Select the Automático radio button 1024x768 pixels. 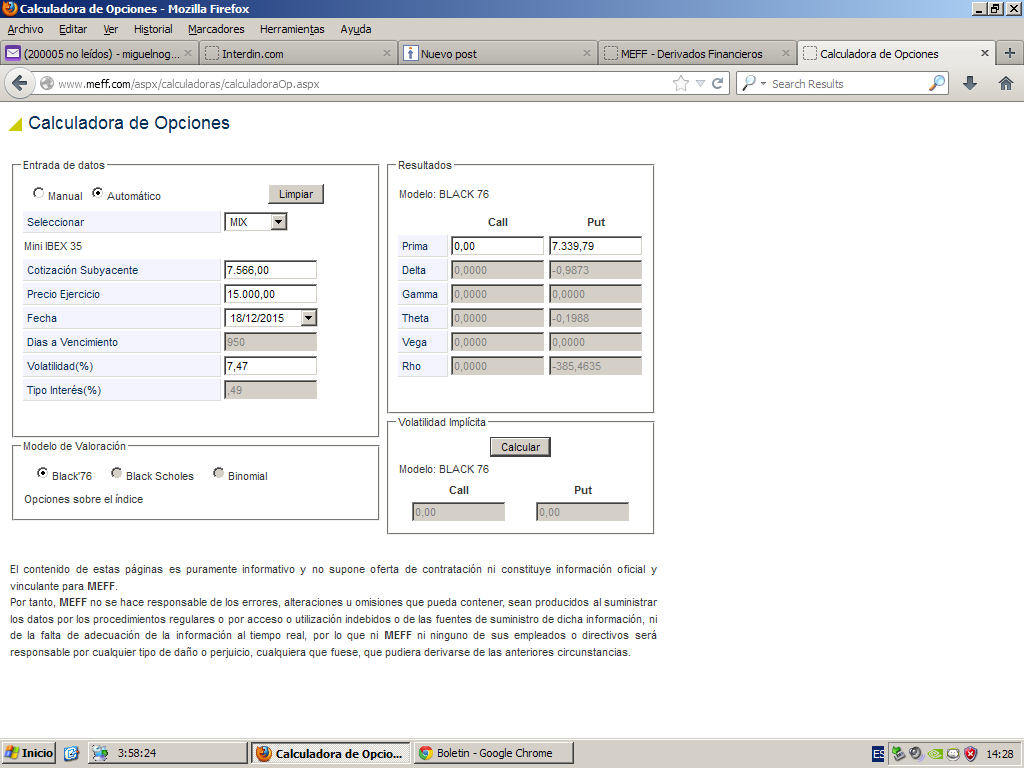tap(97, 193)
